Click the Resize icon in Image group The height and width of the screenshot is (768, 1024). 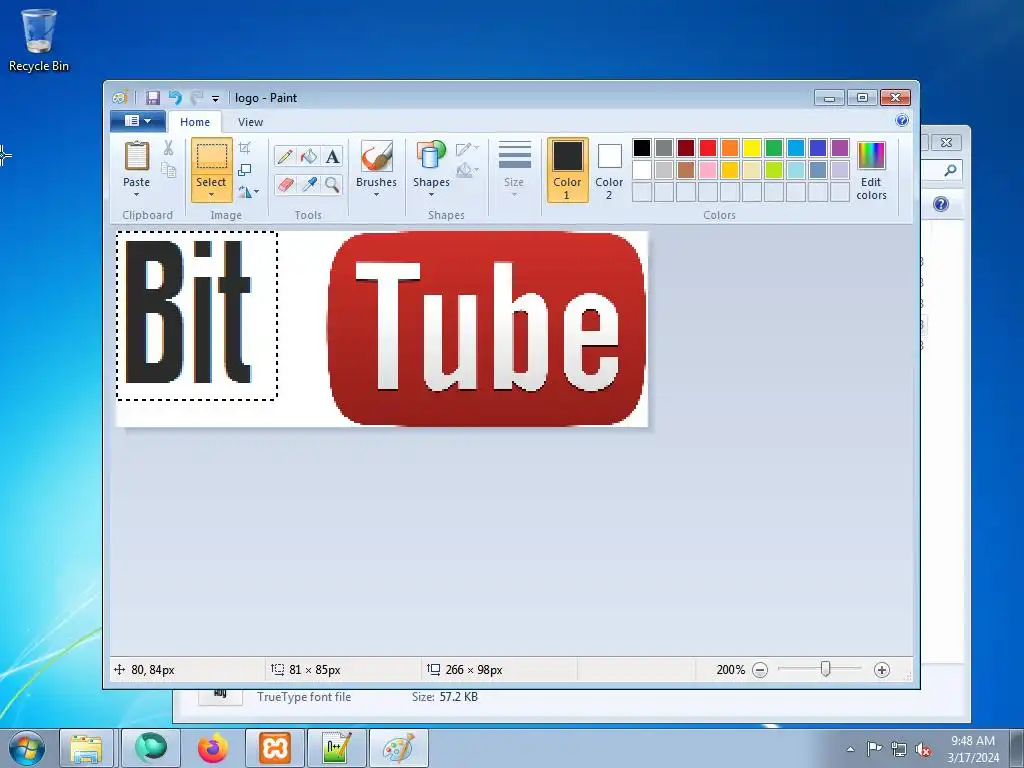coord(245,170)
